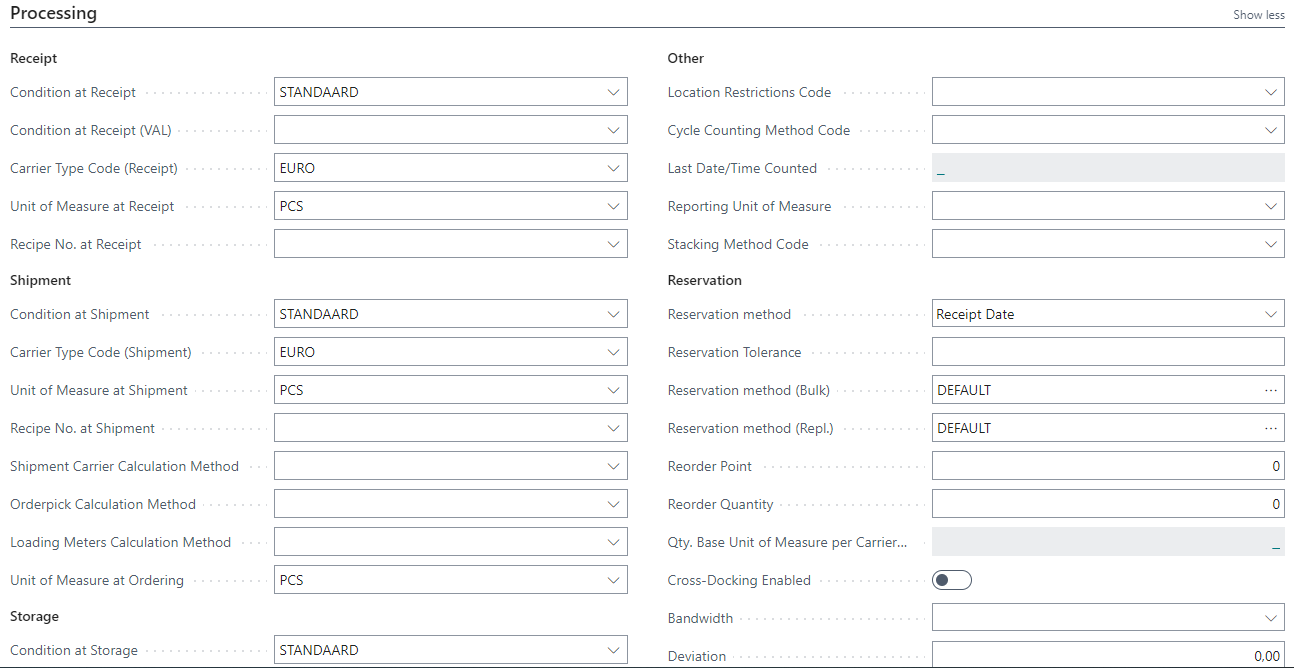1294x668 pixels.
Task: Open the Loading Meters Calculation Method dropdown
Action: 614,541
